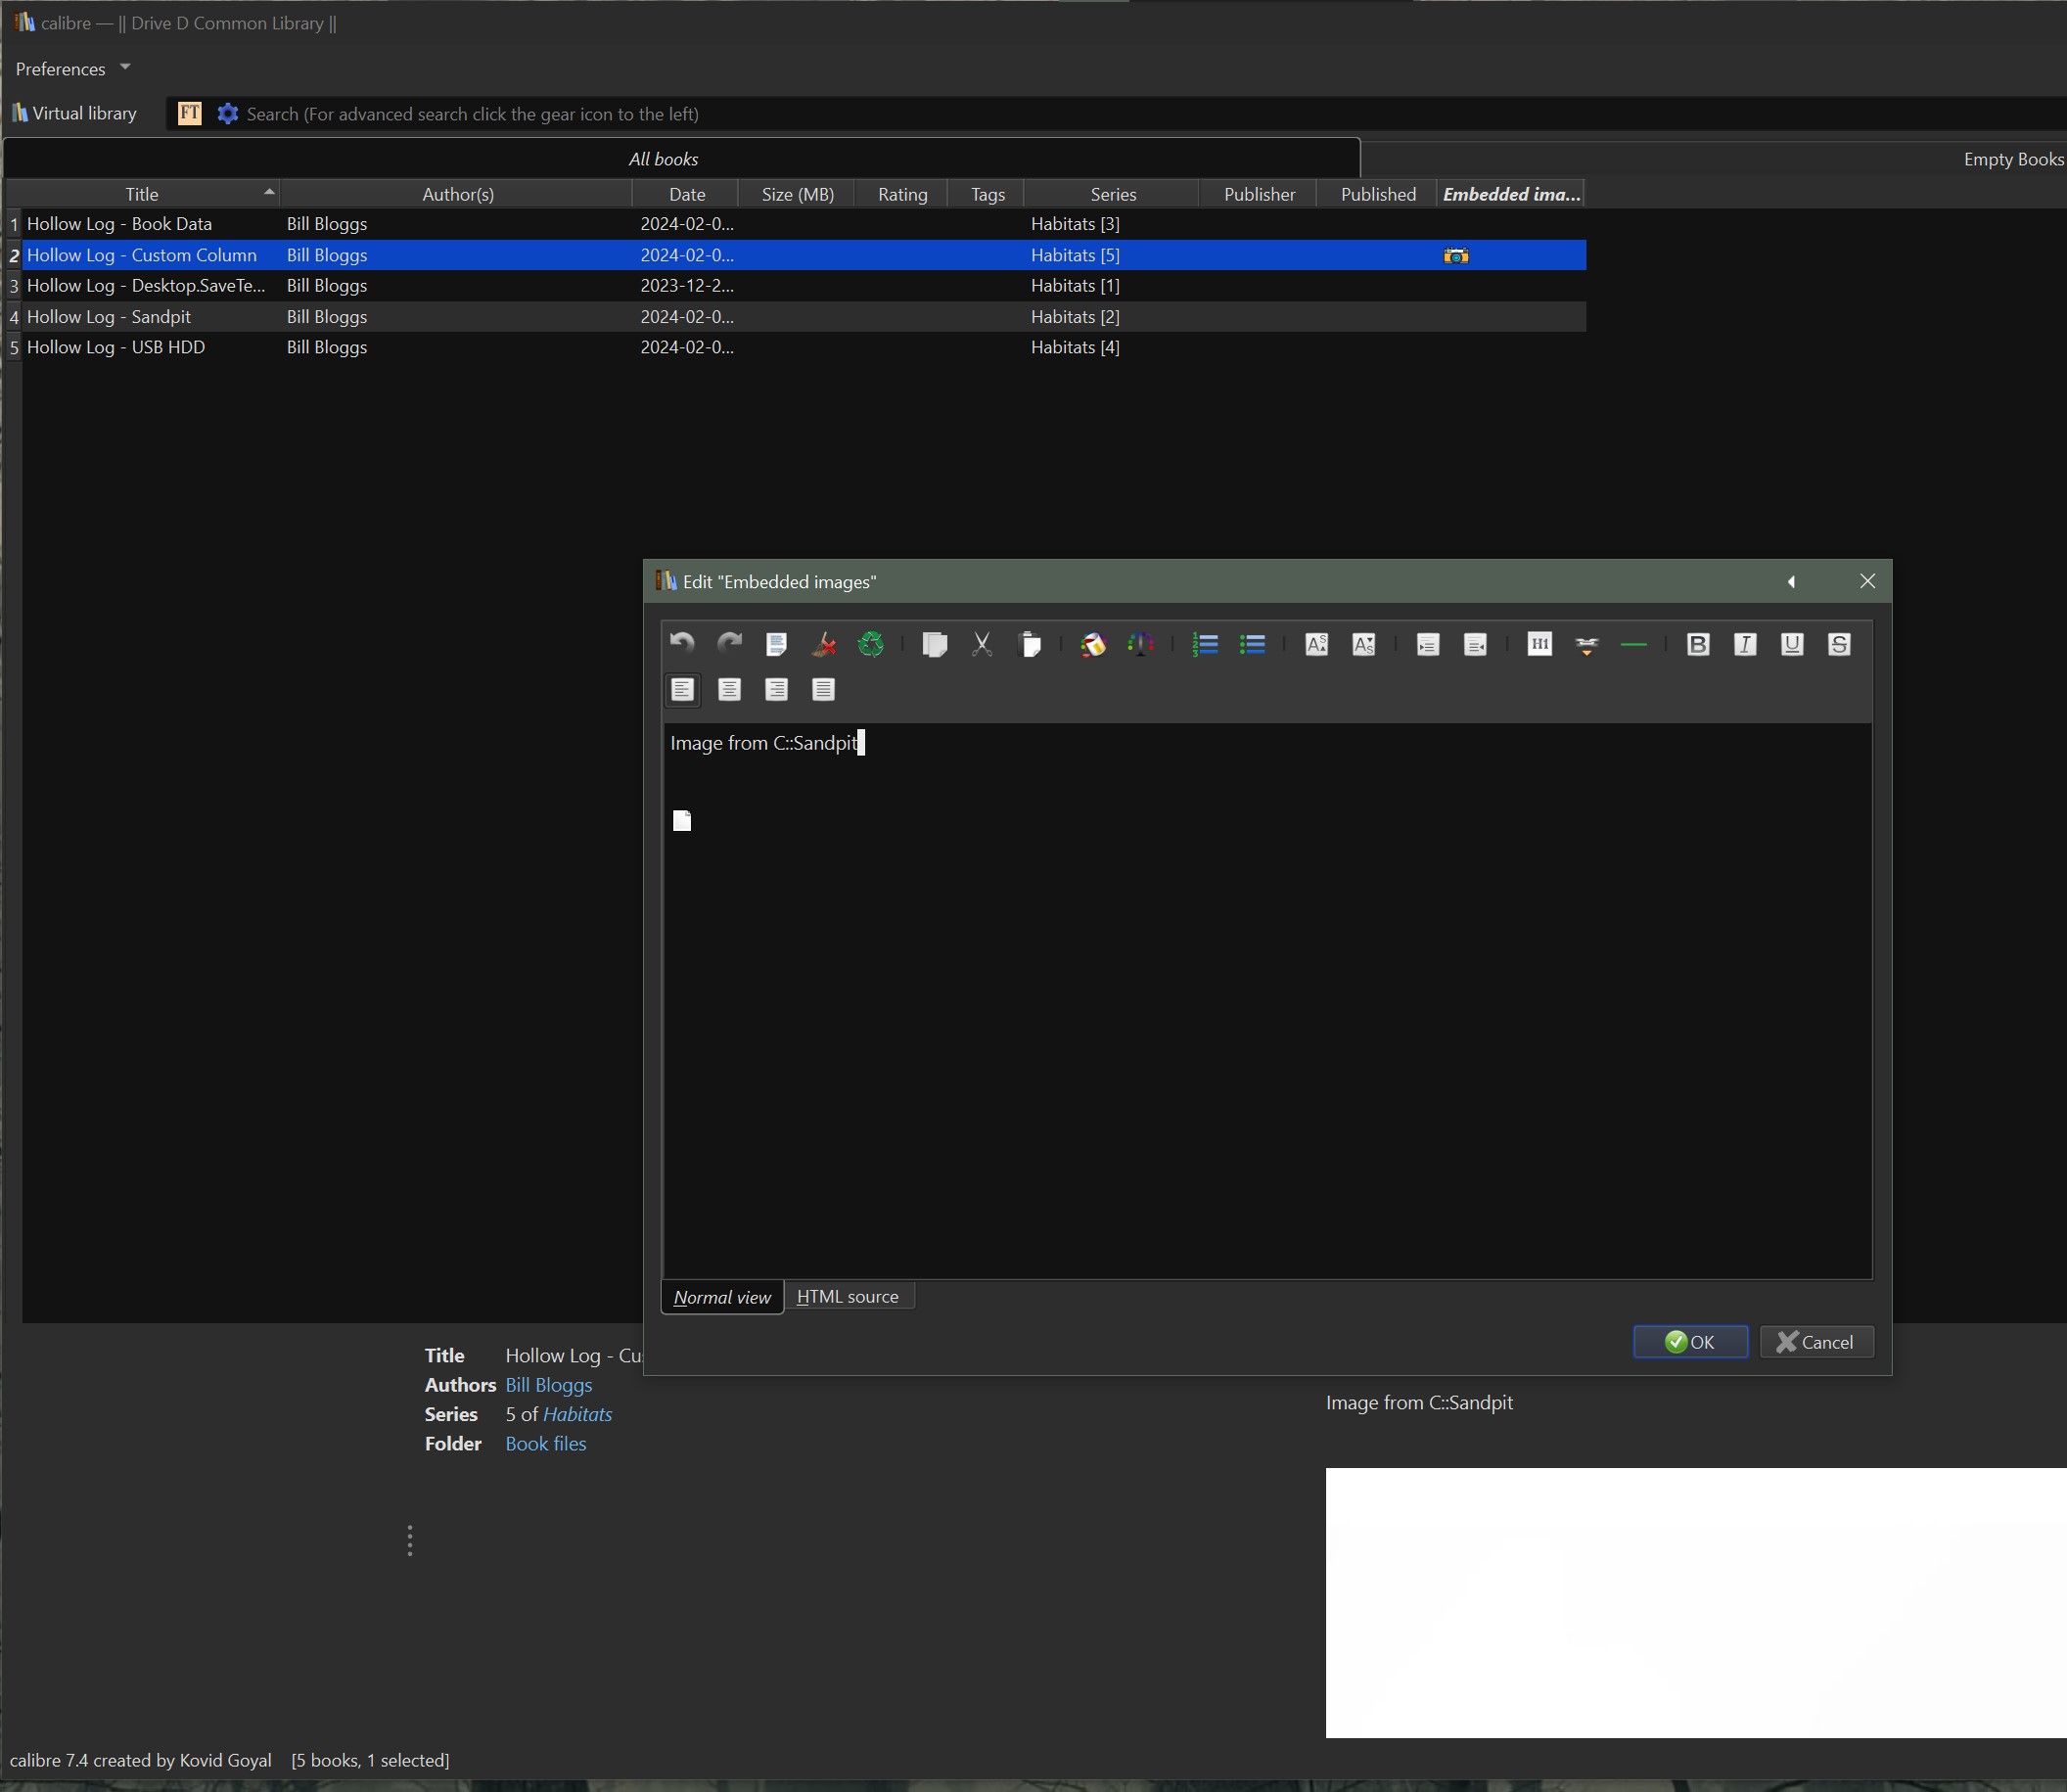The width and height of the screenshot is (2067, 1792).
Task: Open the Virtual library menu
Action: click(x=74, y=113)
